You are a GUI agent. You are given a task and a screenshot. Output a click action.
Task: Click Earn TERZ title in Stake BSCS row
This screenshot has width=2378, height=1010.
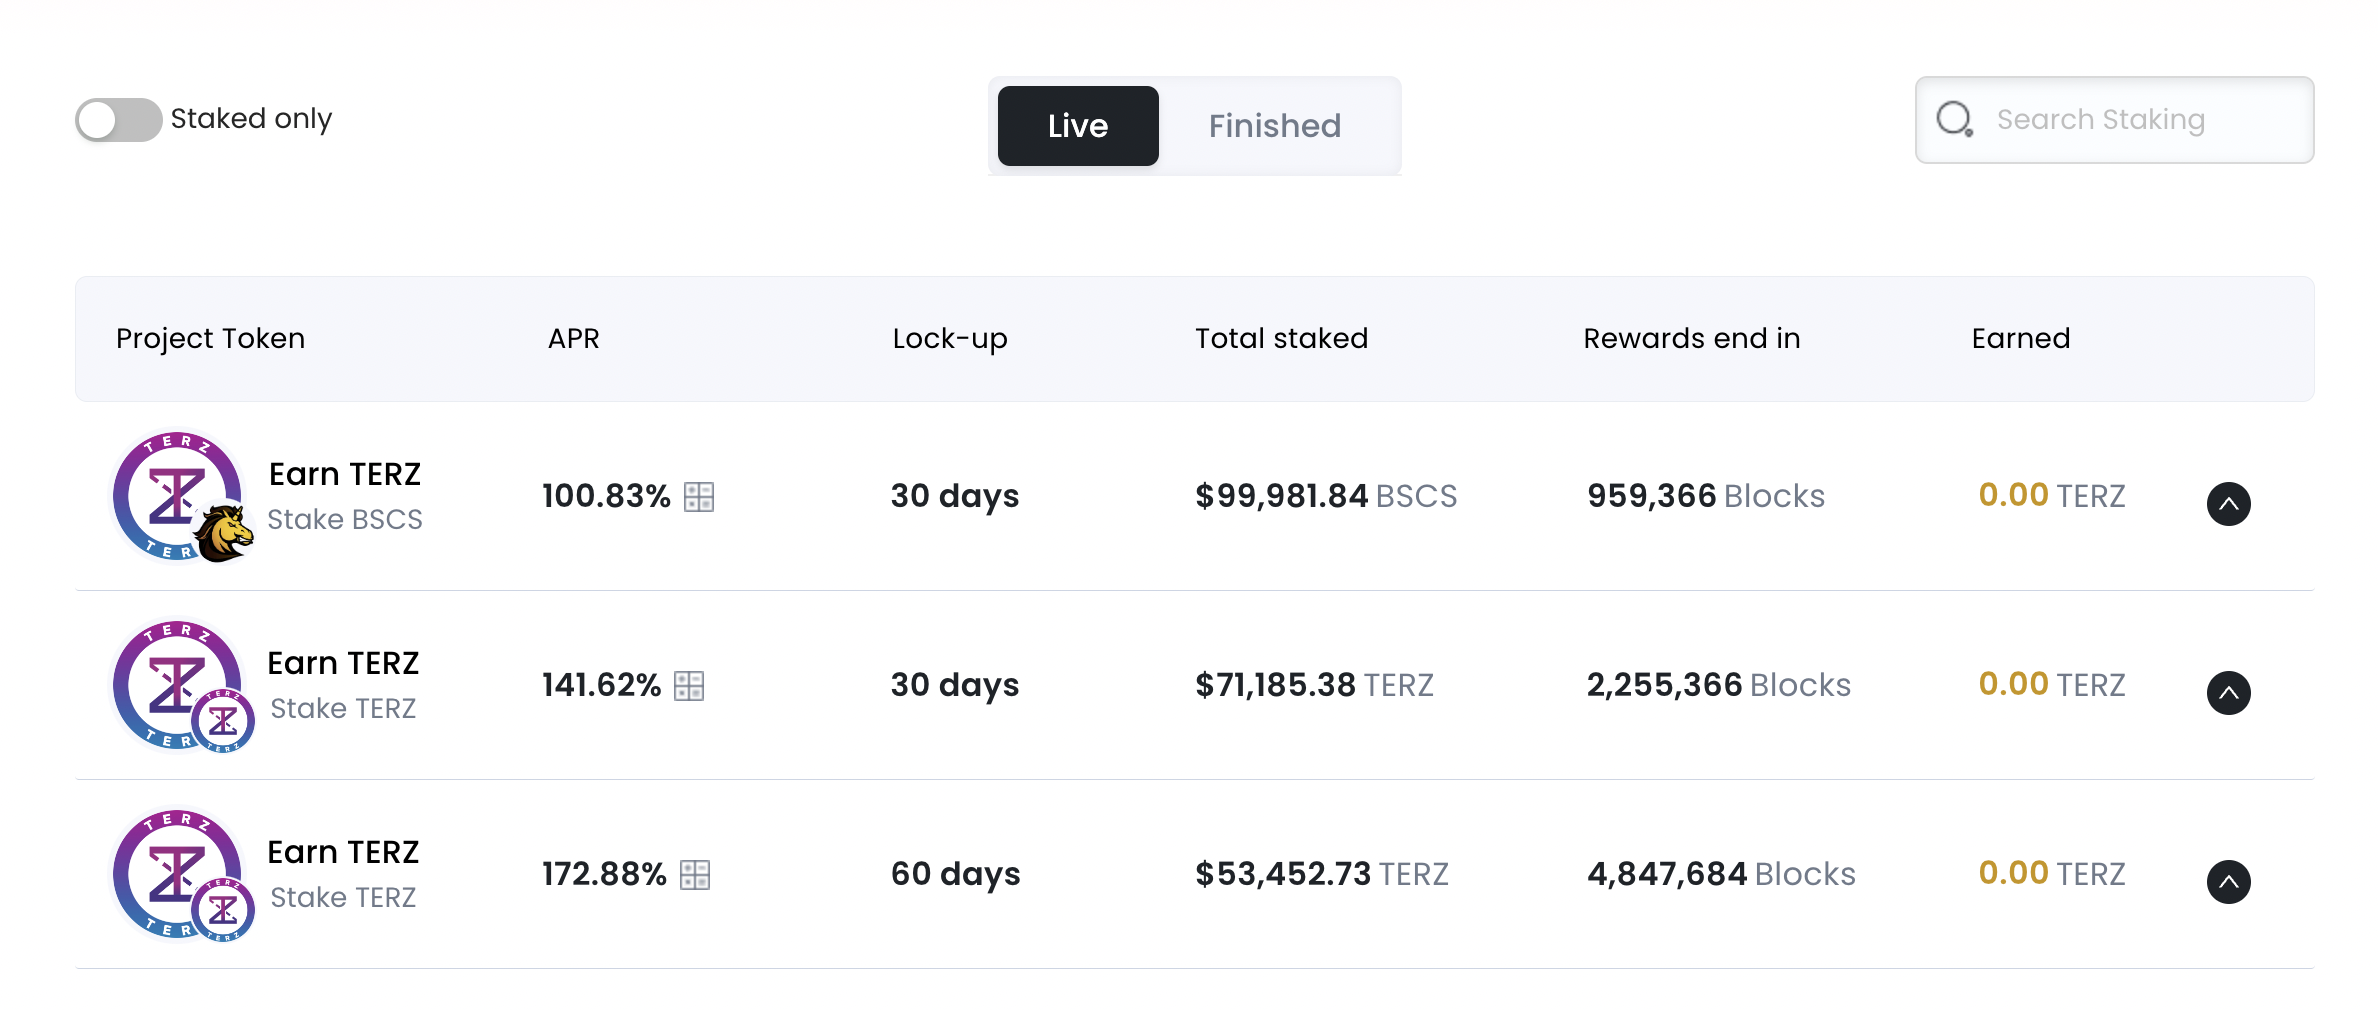click(x=345, y=474)
